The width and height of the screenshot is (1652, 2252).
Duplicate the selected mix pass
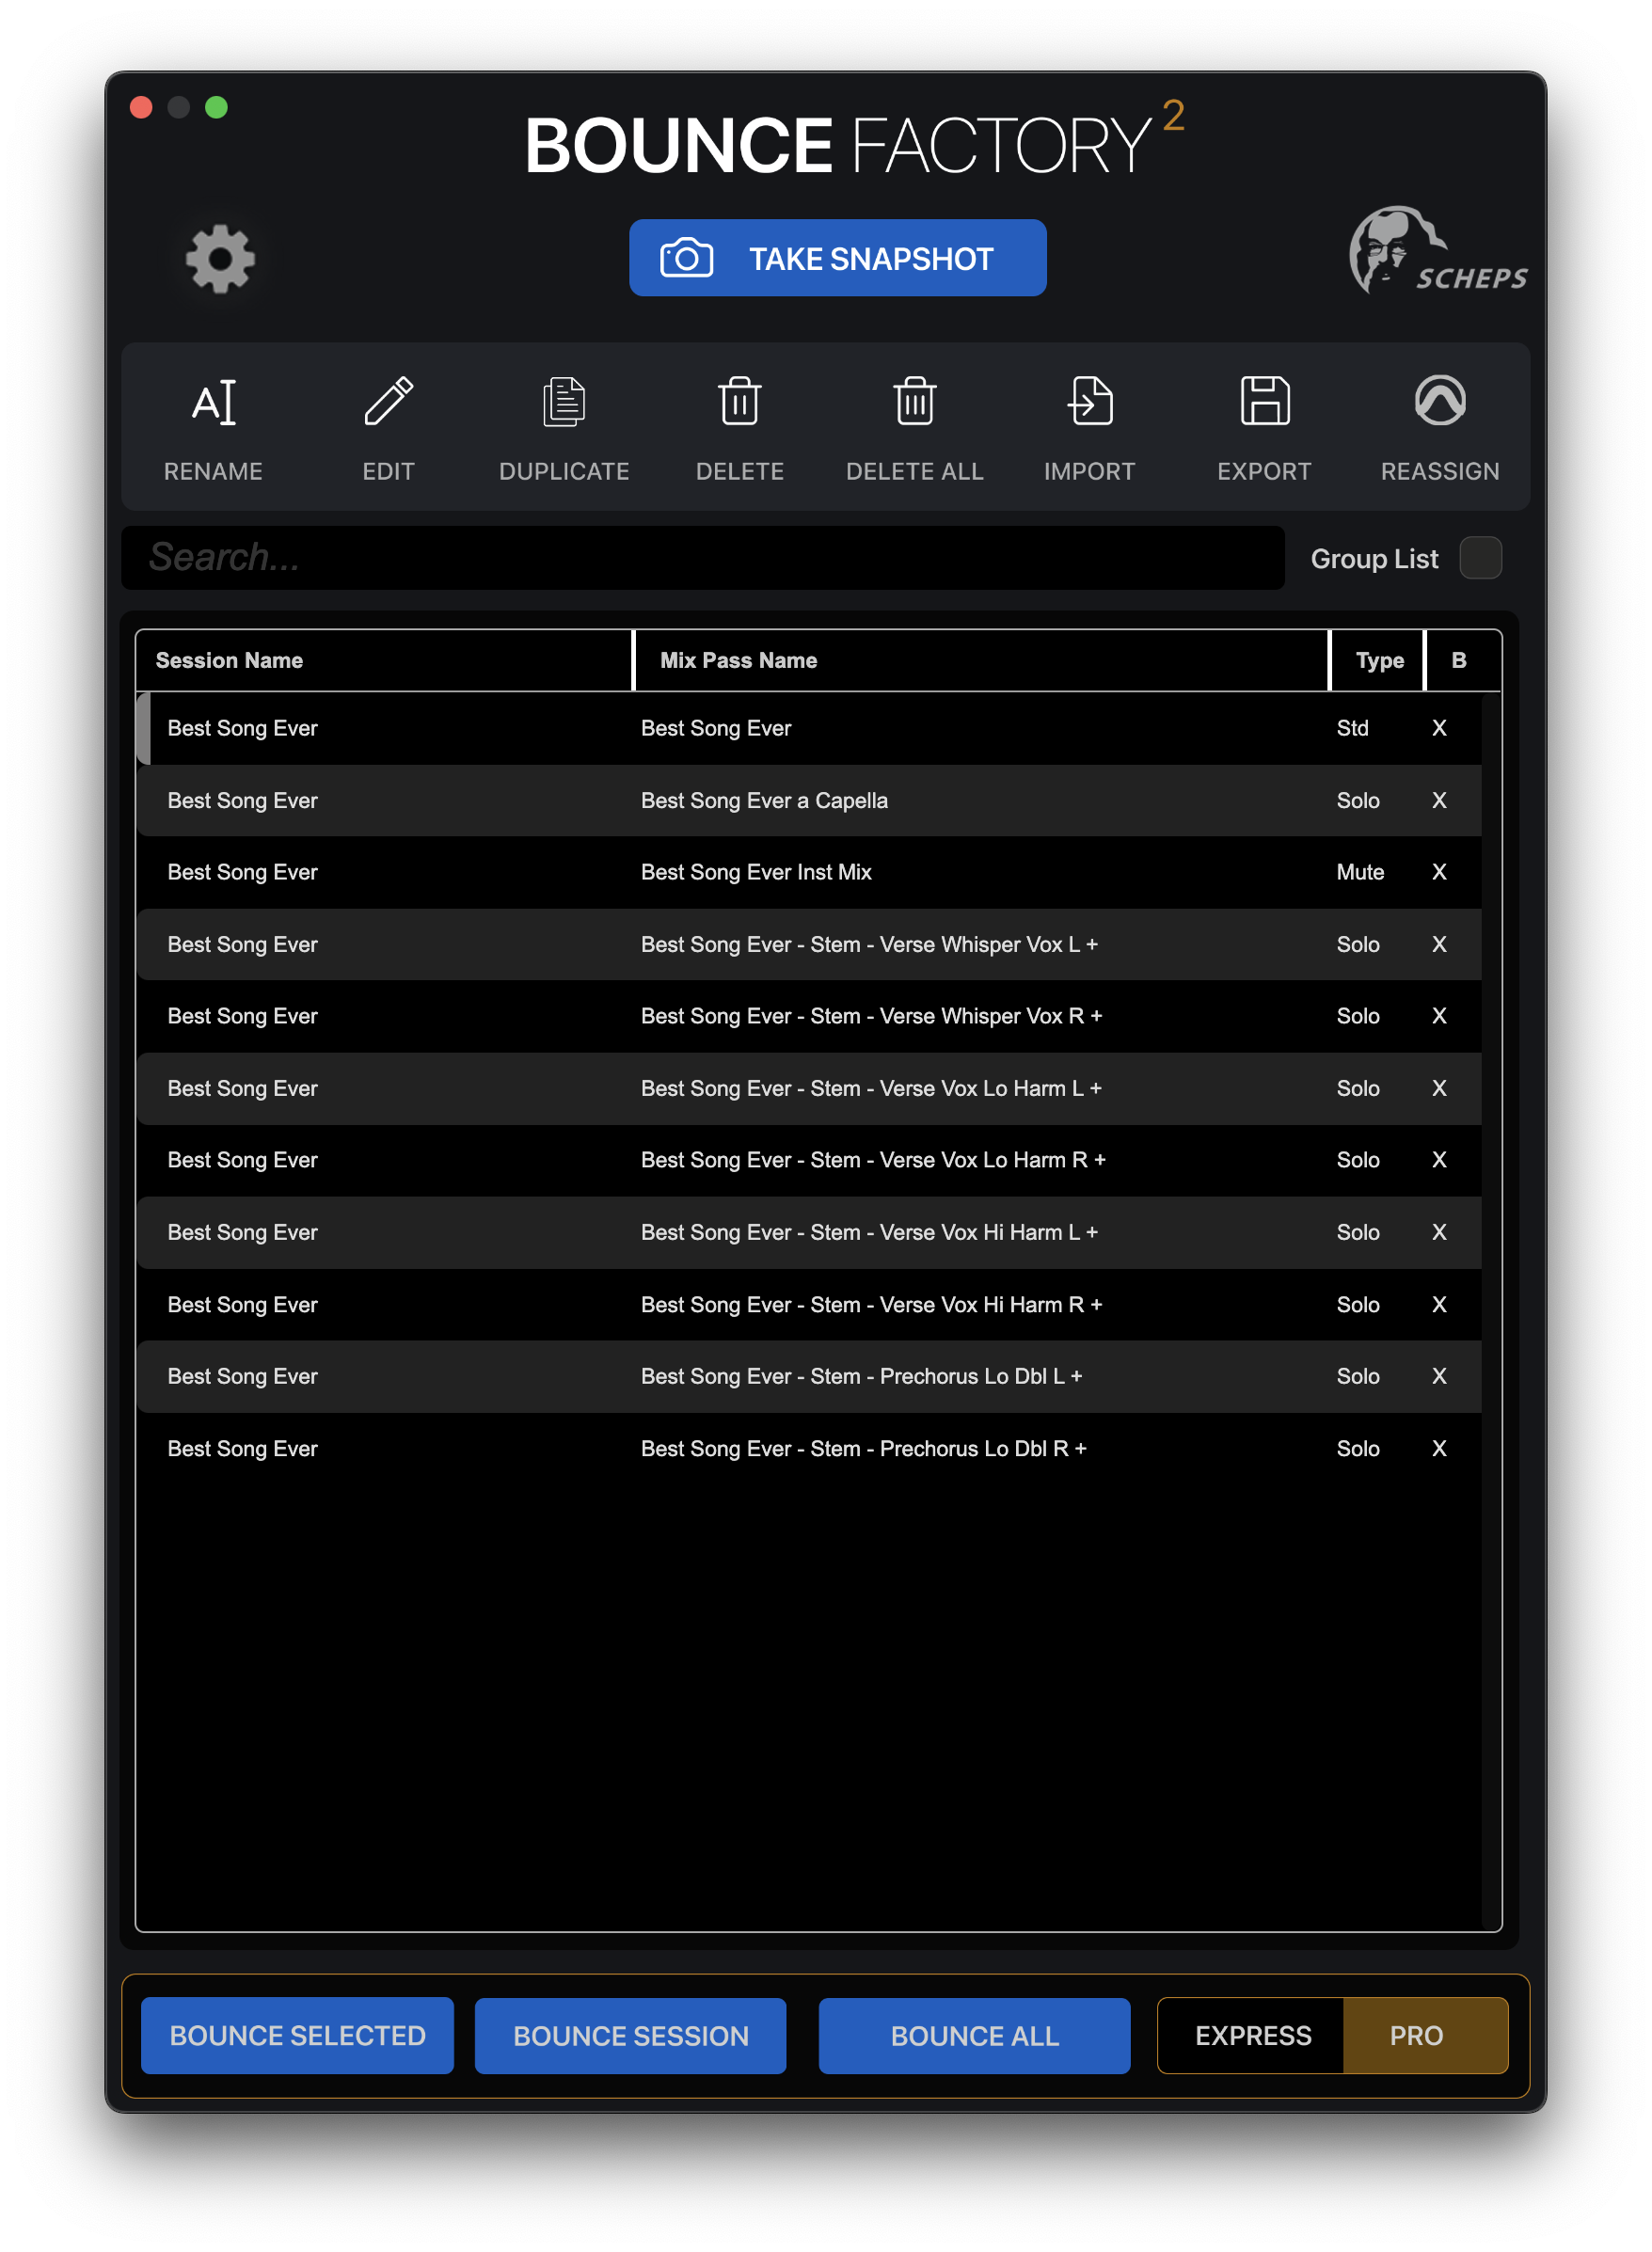[563, 425]
